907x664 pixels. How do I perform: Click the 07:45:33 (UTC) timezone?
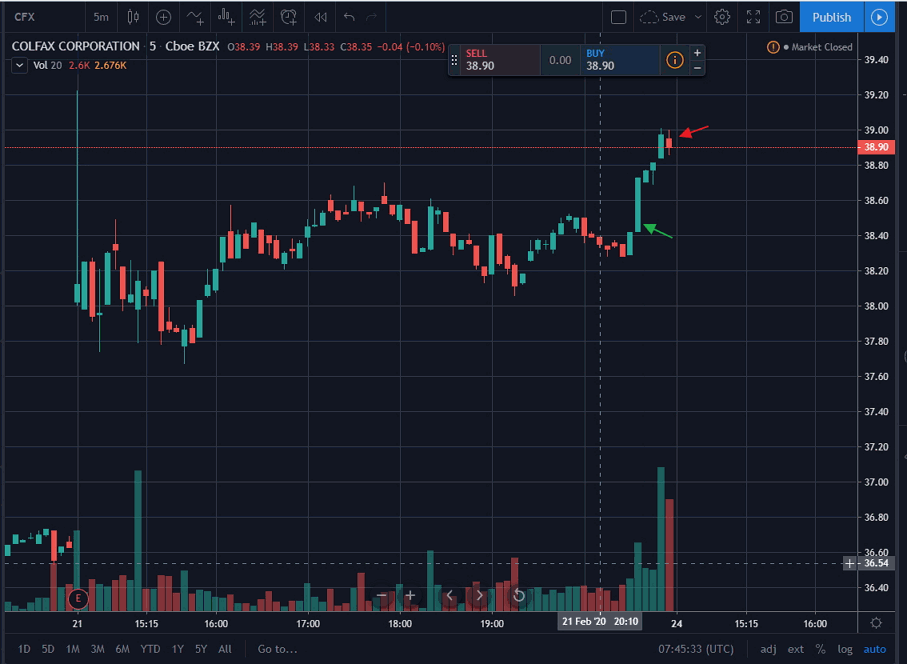click(696, 649)
